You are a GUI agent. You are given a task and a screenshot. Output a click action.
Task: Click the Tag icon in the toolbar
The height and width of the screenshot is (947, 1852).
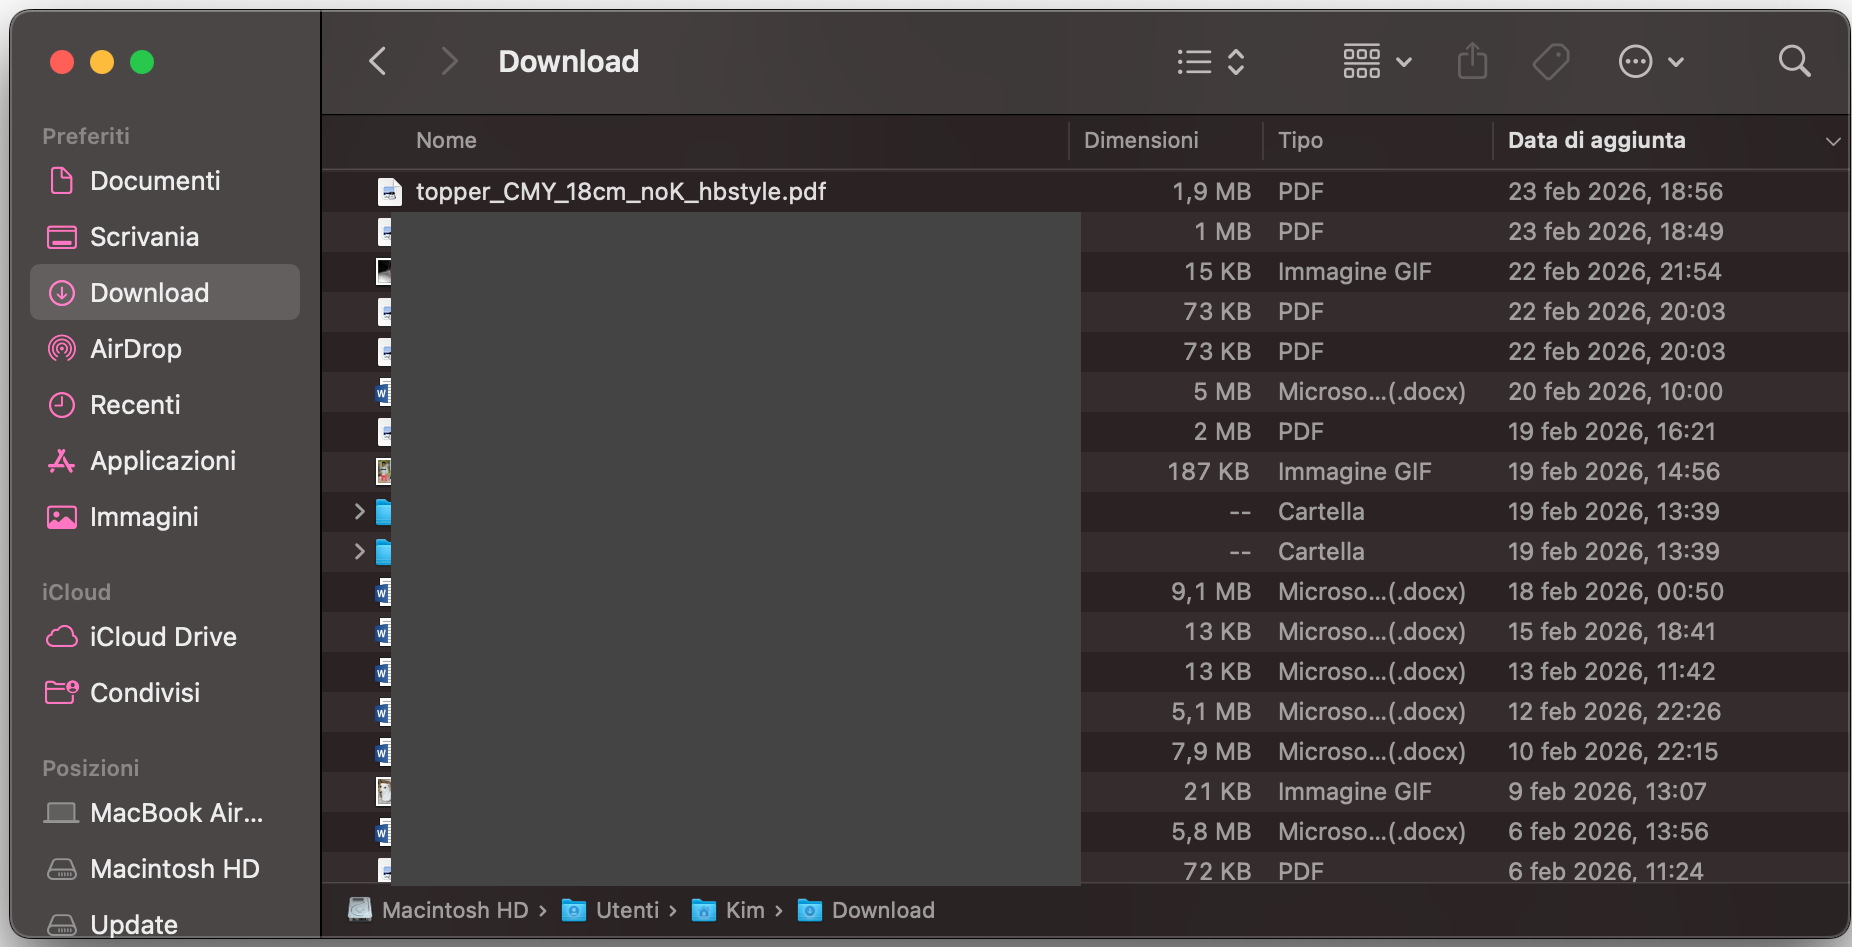pos(1550,61)
